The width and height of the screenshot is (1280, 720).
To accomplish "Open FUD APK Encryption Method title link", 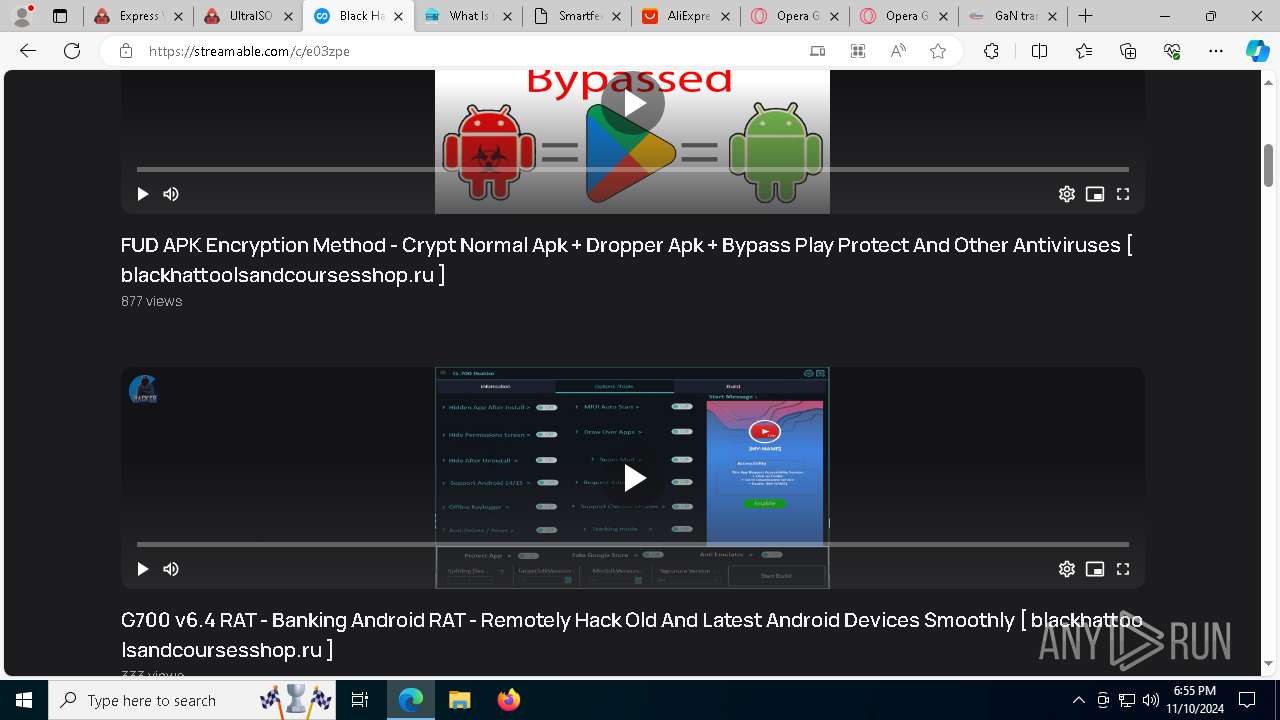I will click(x=627, y=260).
